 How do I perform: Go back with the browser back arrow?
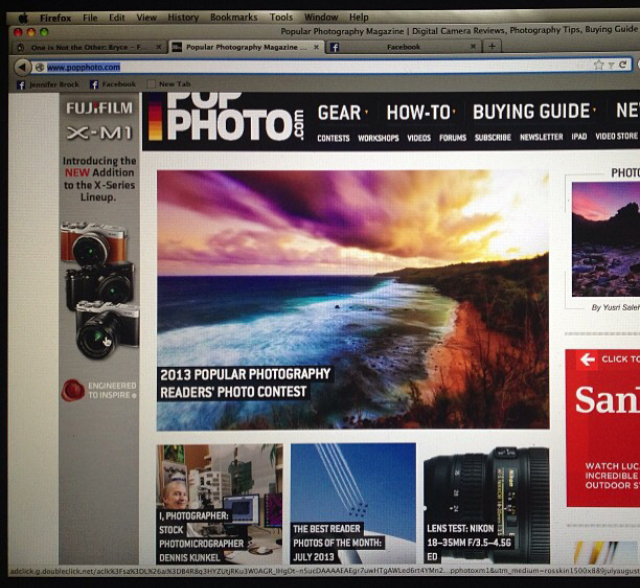click(x=22, y=67)
